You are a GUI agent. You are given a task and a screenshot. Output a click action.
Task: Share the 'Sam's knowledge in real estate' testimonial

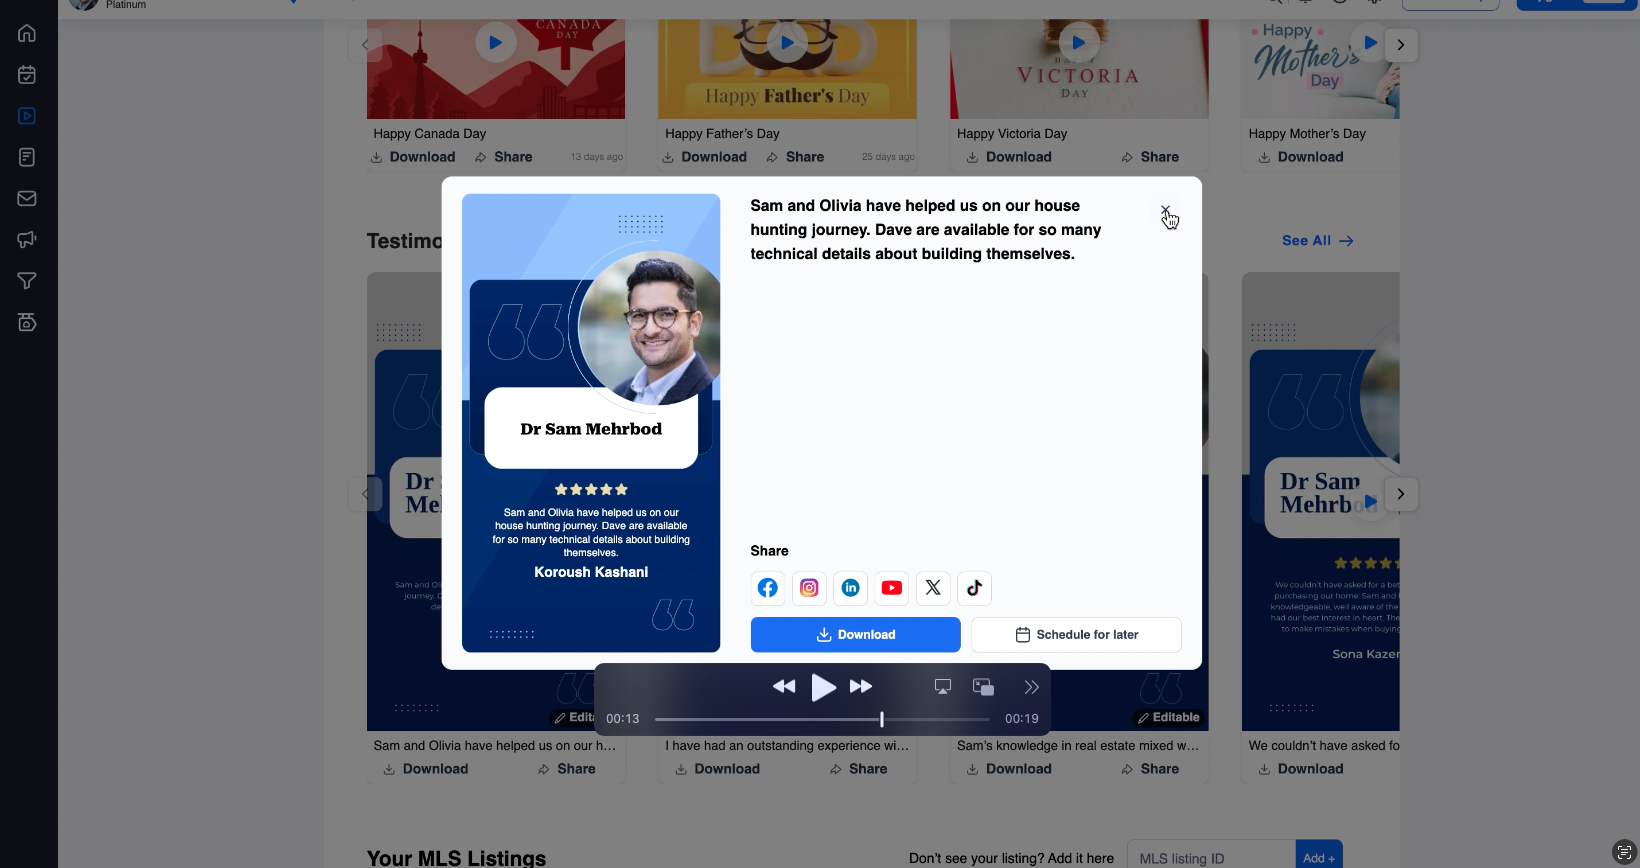coord(1151,769)
